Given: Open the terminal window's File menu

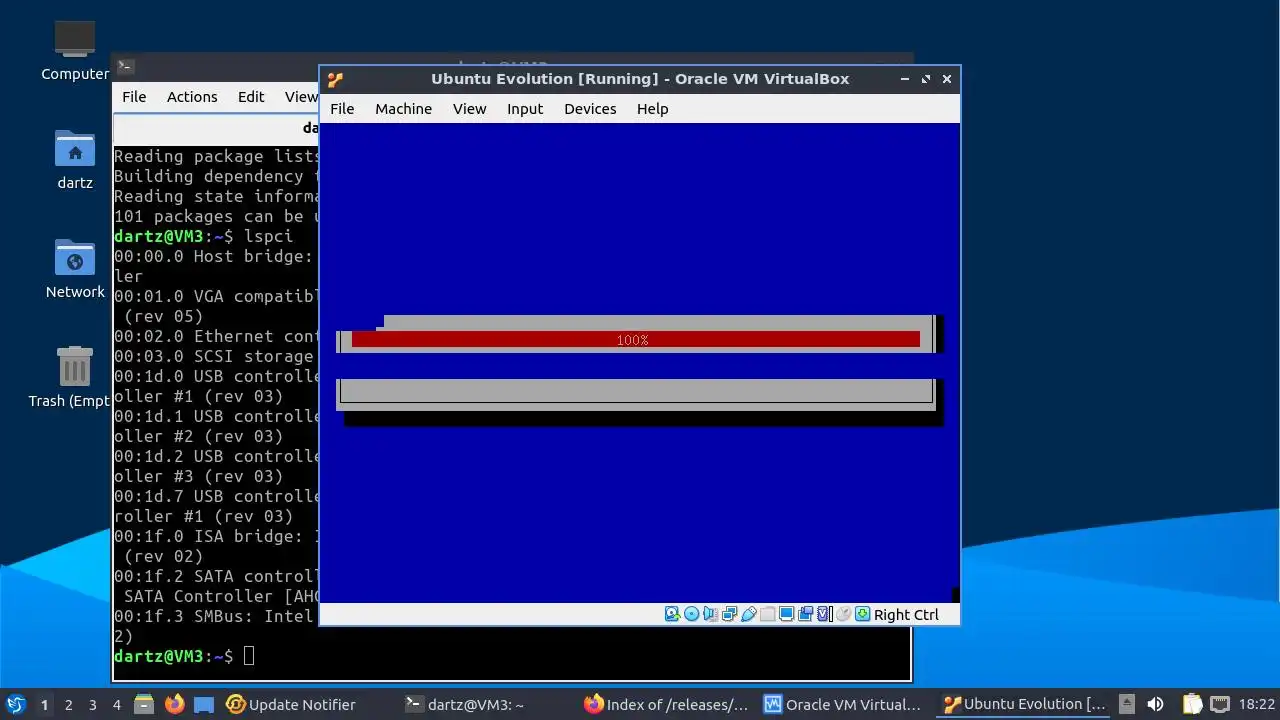Looking at the screenshot, I should coord(134,97).
